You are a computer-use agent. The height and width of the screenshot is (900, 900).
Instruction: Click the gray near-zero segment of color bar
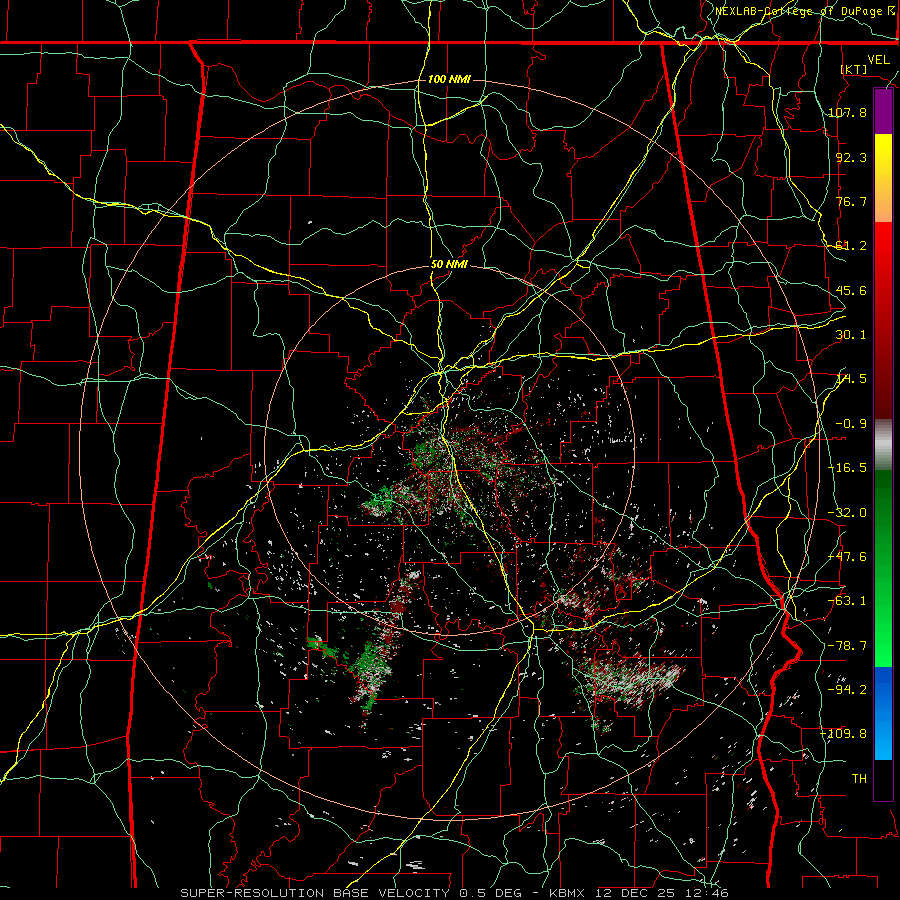(883, 444)
